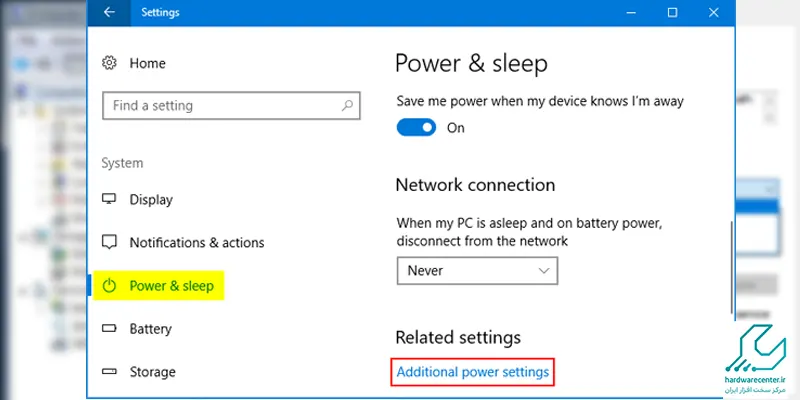Toggle off Save me power switch
The image size is (800, 400).
[x=416, y=128]
